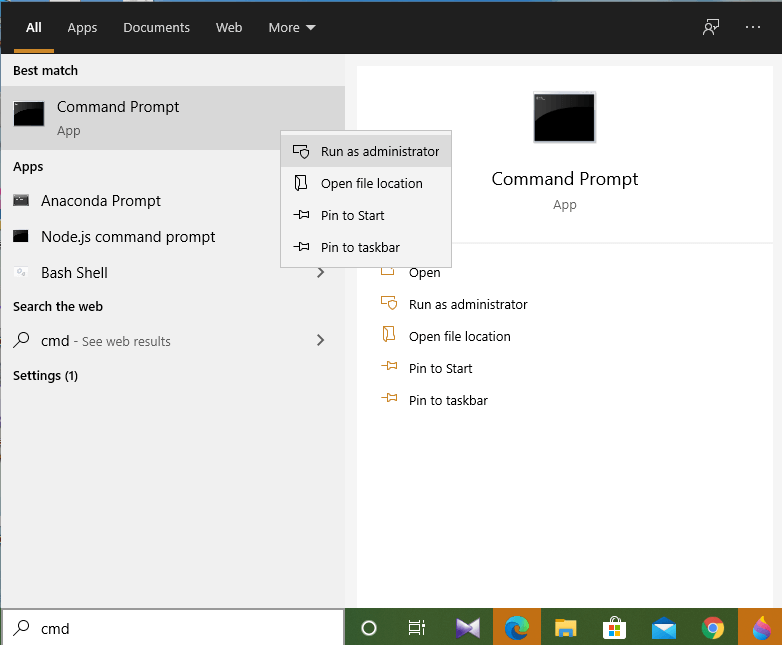782x645 pixels.
Task: Open Microsoft Edge from the taskbar
Action: pos(517,628)
